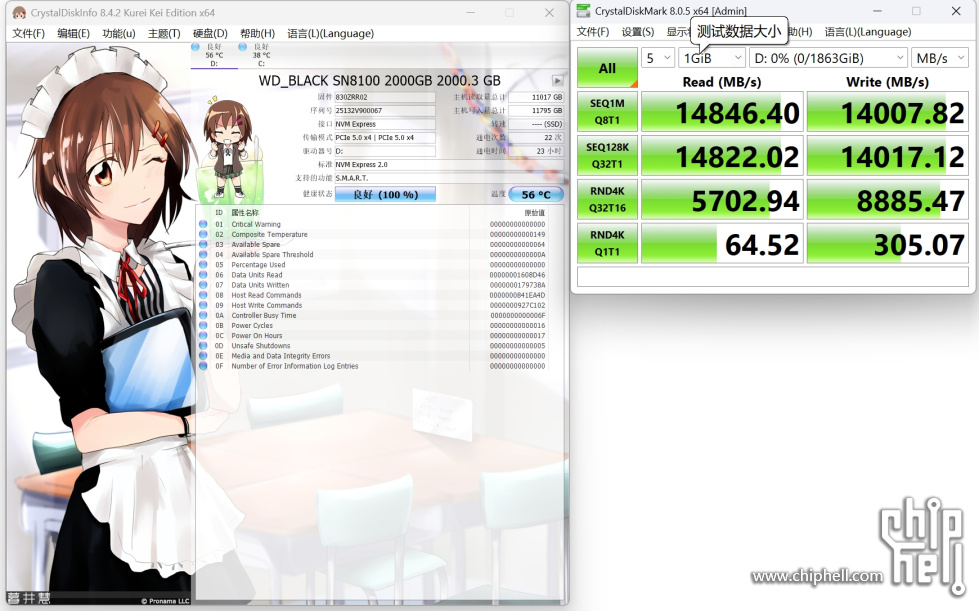Click status orb for Data Units Read row
This screenshot has width=979, height=611.
point(203,275)
